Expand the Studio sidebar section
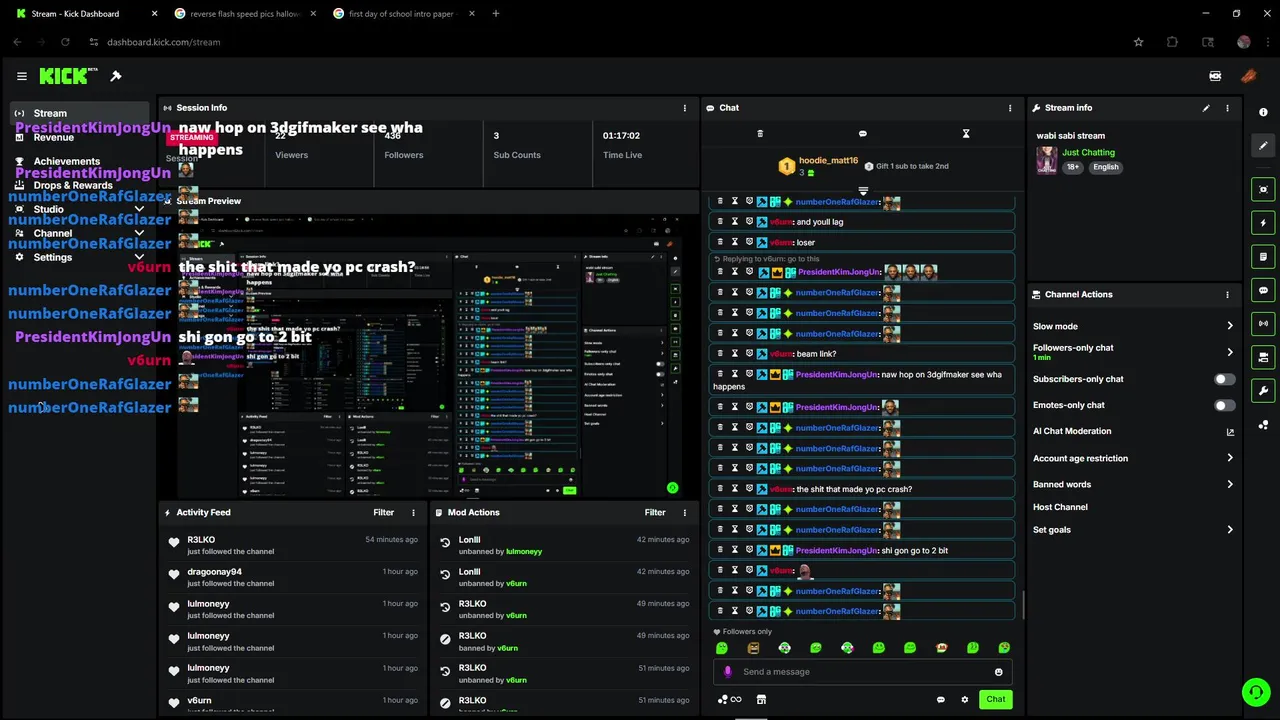The height and width of the screenshot is (720, 1280). 139,209
